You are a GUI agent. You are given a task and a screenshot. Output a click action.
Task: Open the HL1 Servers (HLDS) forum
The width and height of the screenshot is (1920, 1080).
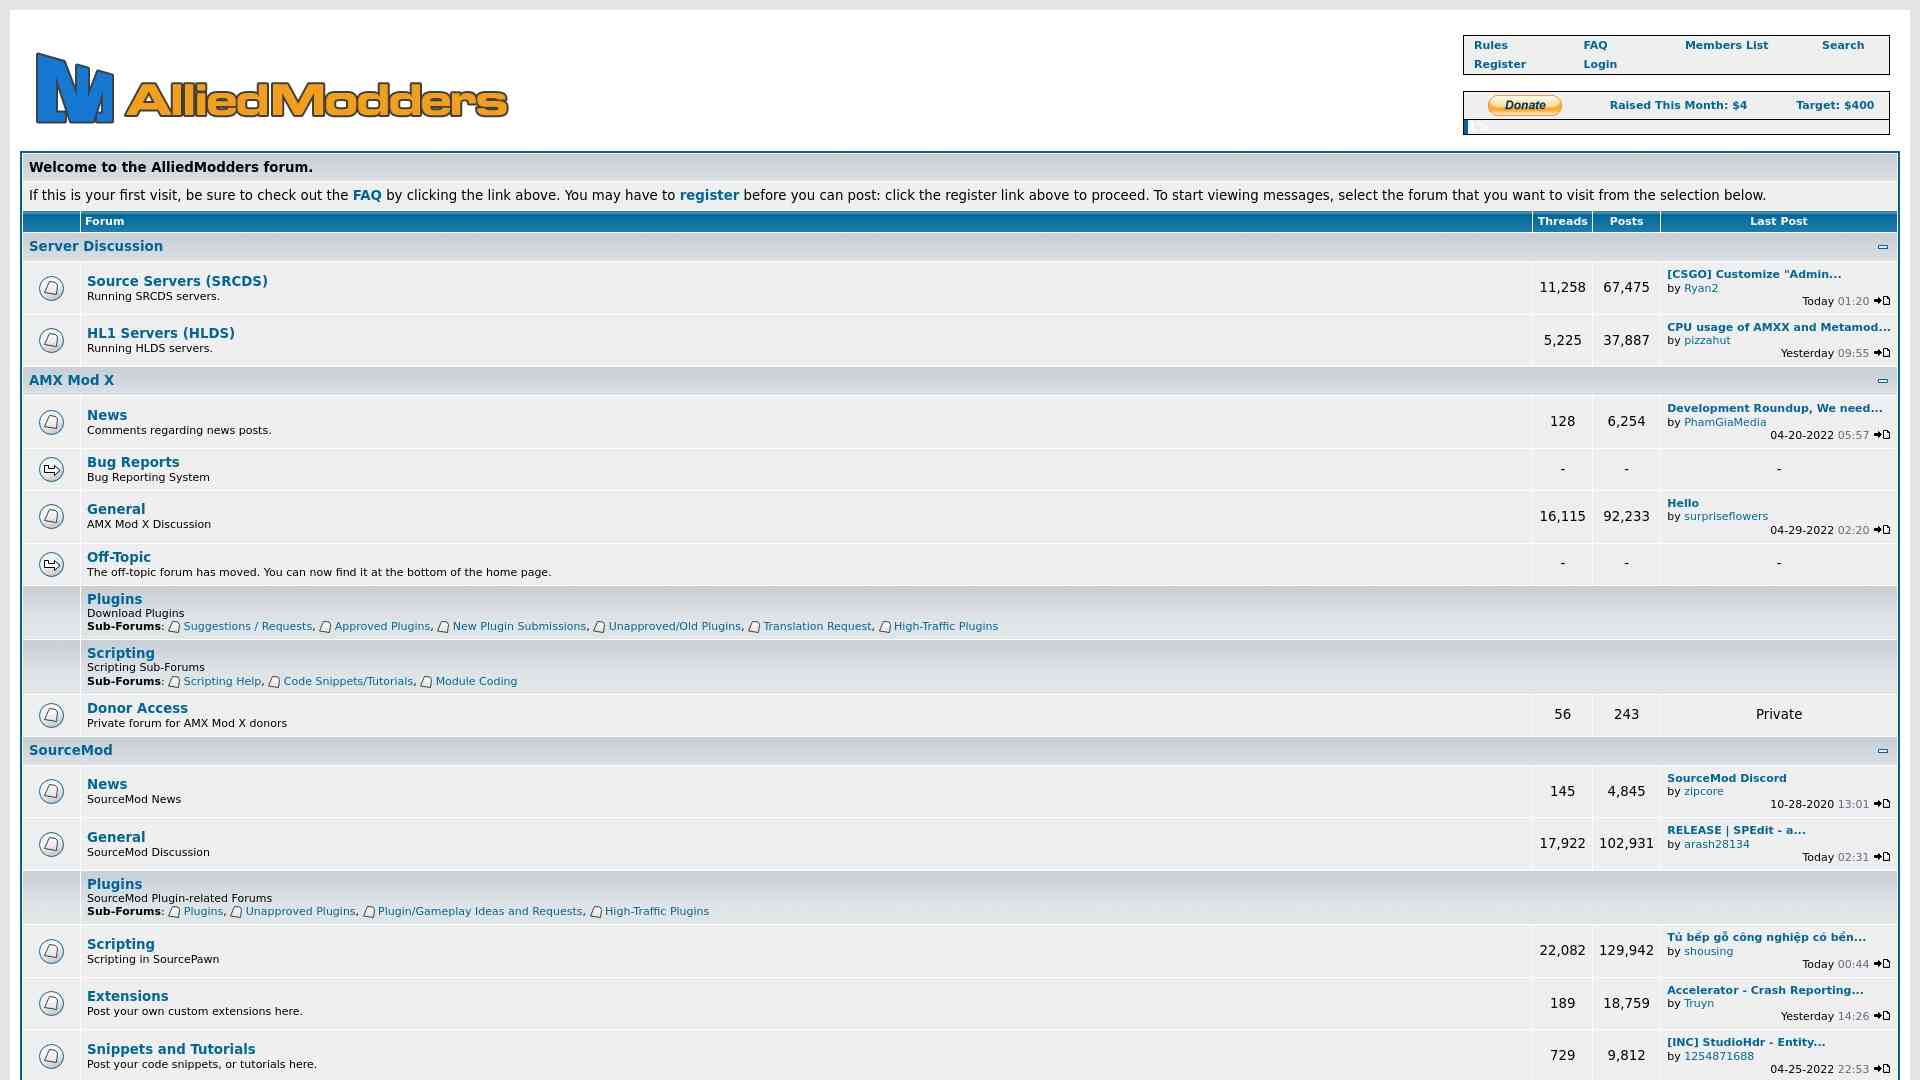[161, 333]
